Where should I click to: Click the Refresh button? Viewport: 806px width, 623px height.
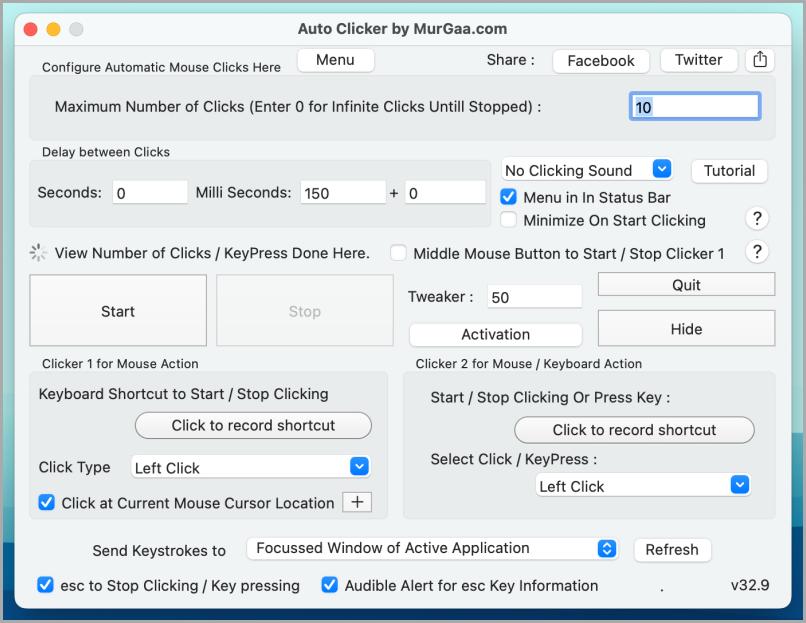coord(672,549)
